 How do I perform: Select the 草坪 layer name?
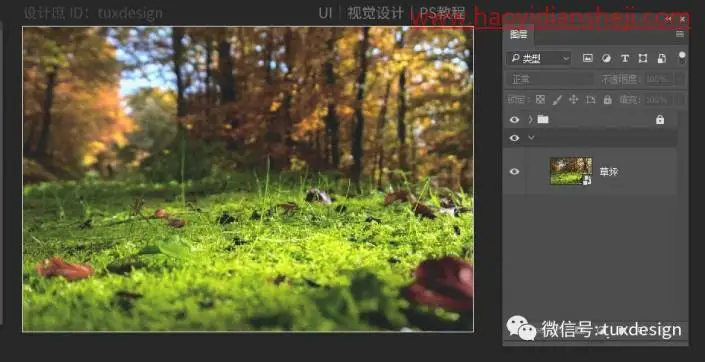click(x=609, y=171)
